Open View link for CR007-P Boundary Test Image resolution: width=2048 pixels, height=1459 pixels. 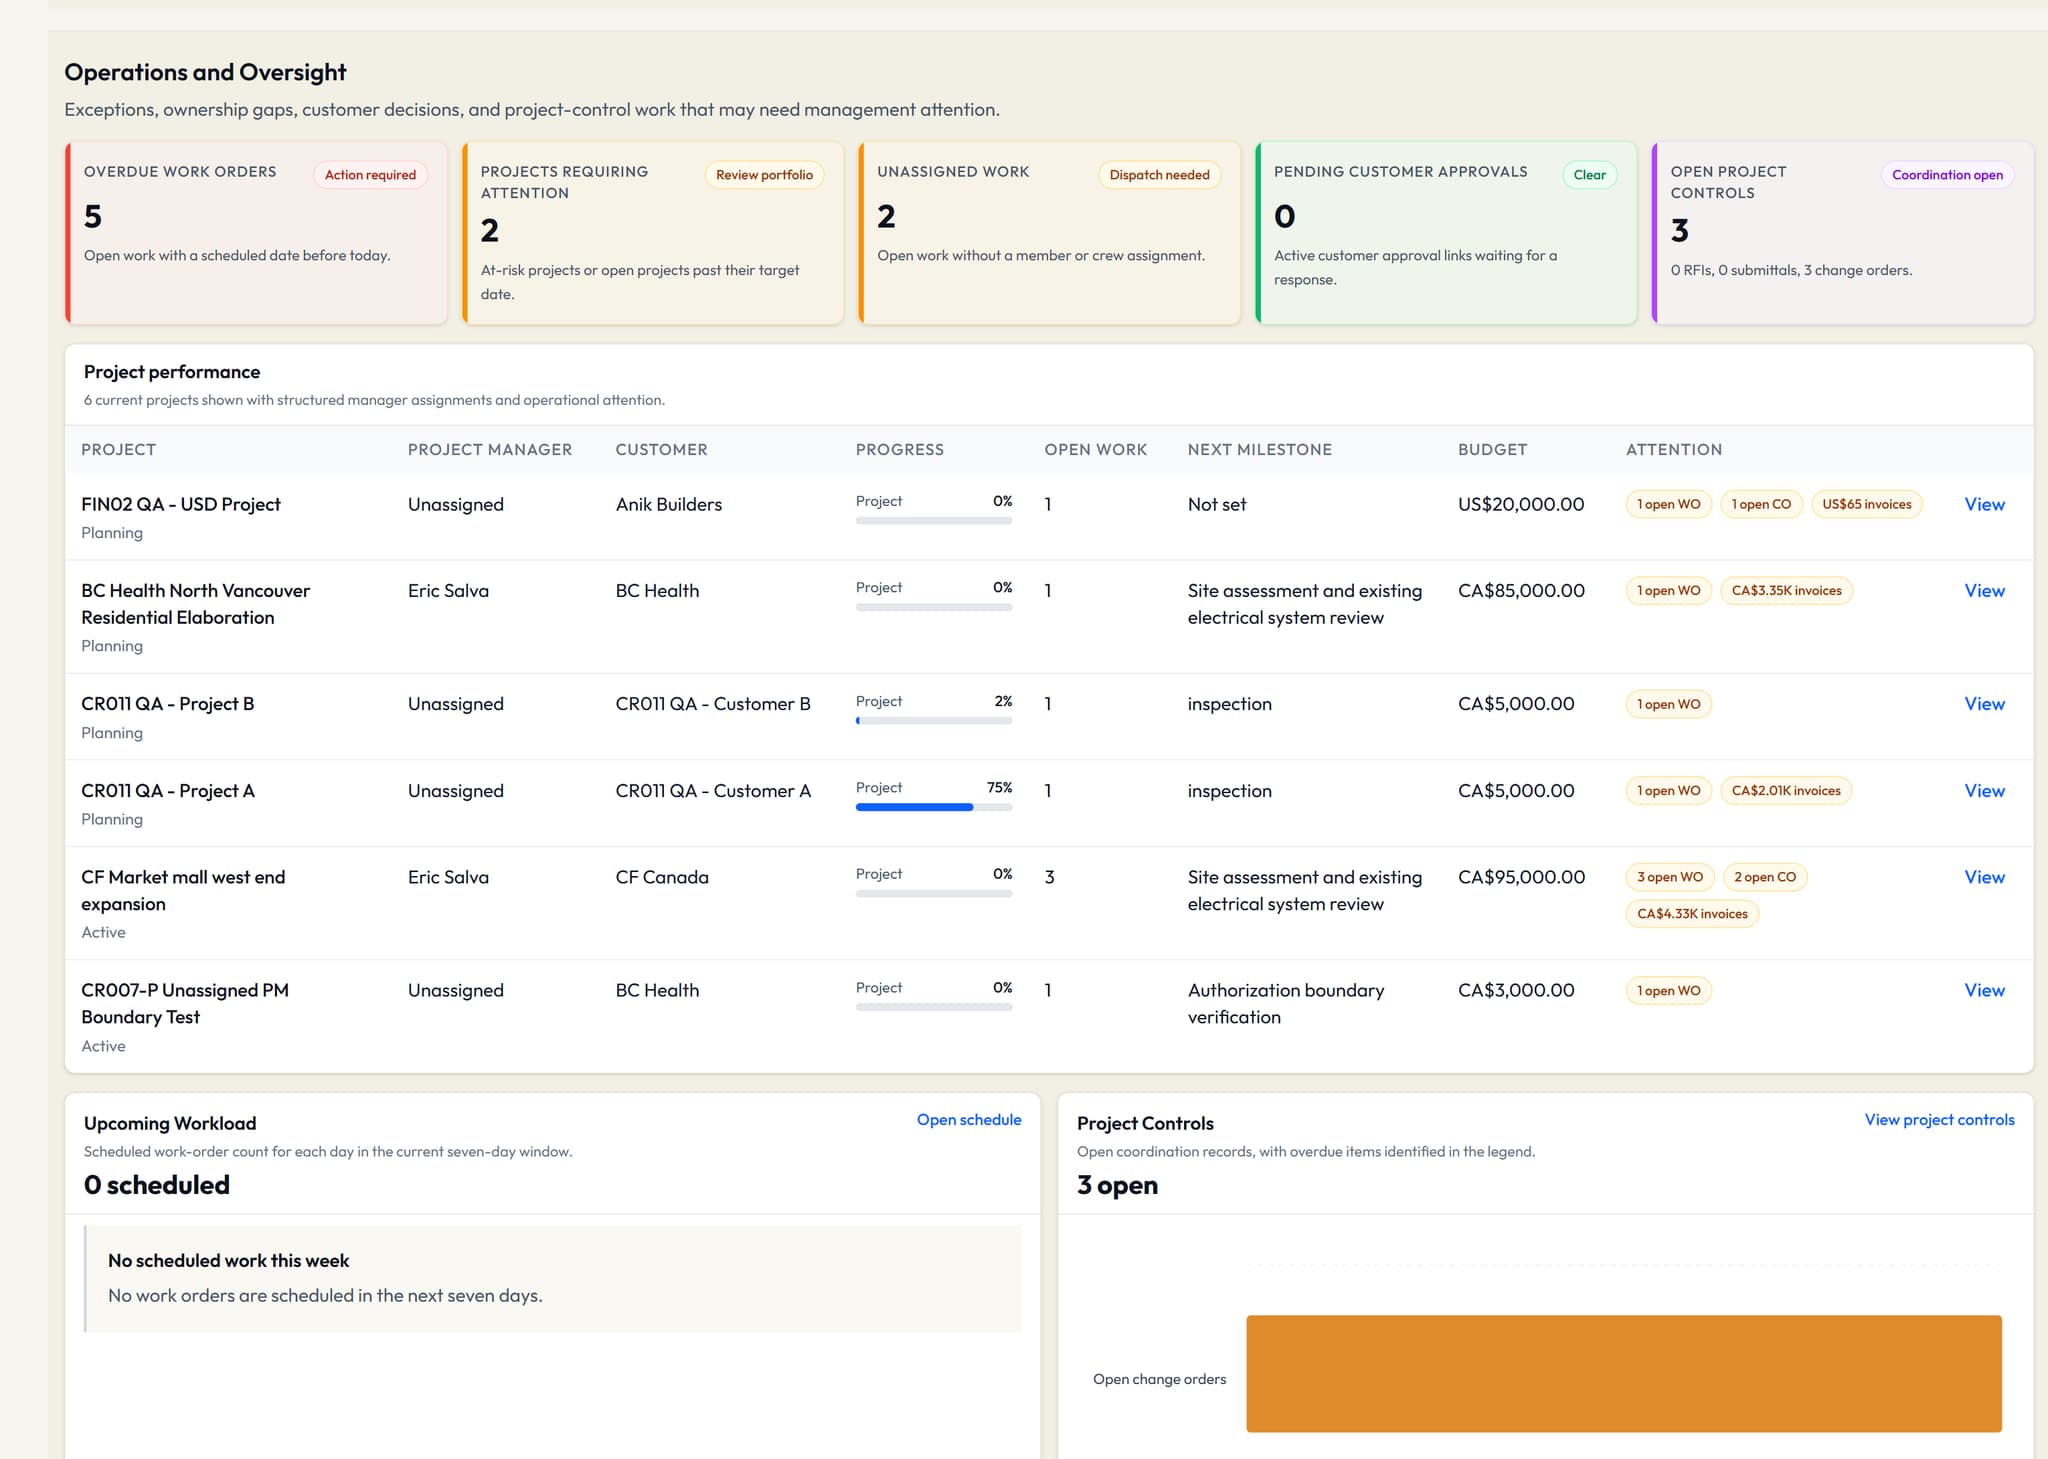pos(1984,990)
